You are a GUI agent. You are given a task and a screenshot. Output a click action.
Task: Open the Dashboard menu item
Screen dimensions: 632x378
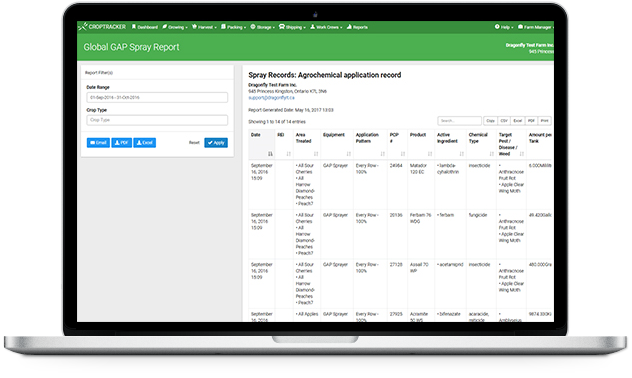click(x=145, y=27)
